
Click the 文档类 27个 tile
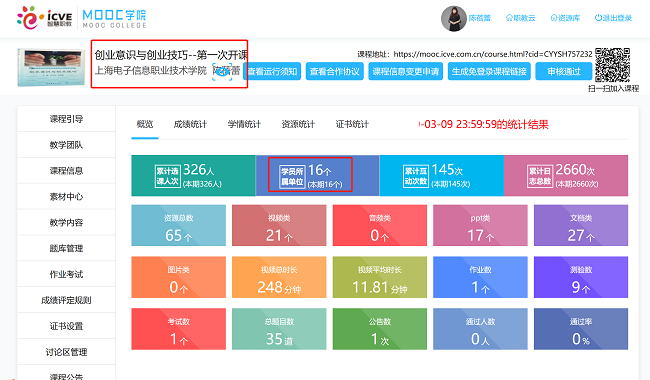pos(581,225)
